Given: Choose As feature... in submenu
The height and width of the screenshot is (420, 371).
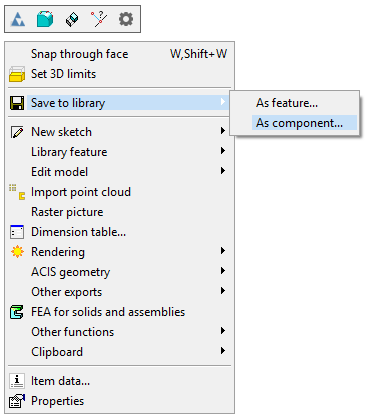Looking at the screenshot, I should 294,103.
